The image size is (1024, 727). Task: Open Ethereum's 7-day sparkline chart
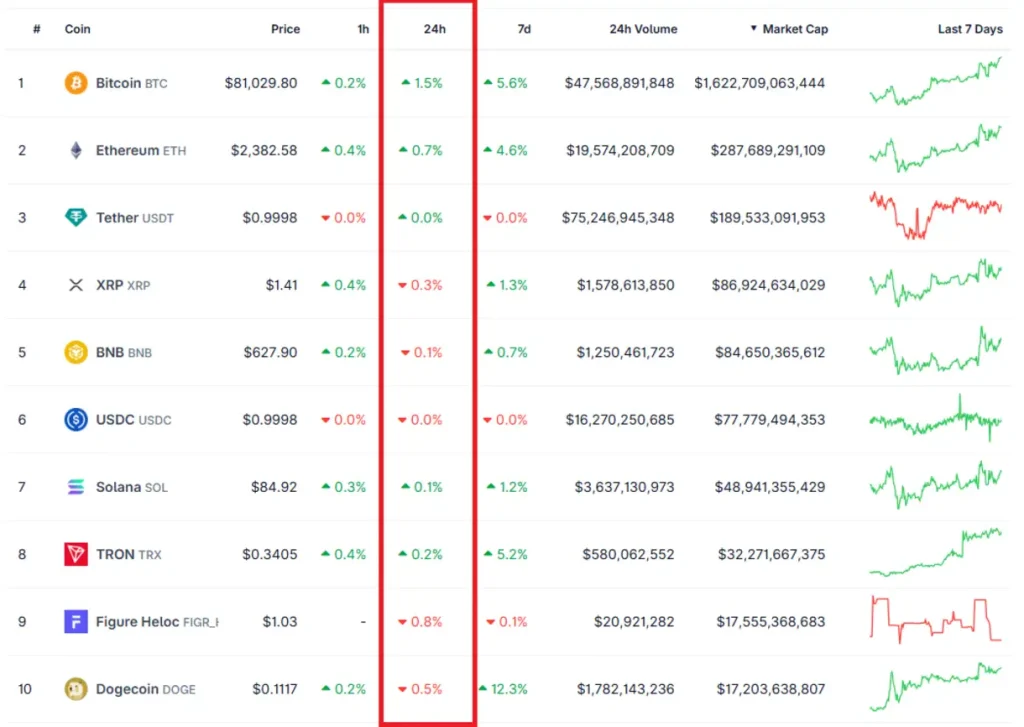click(x=935, y=148)
